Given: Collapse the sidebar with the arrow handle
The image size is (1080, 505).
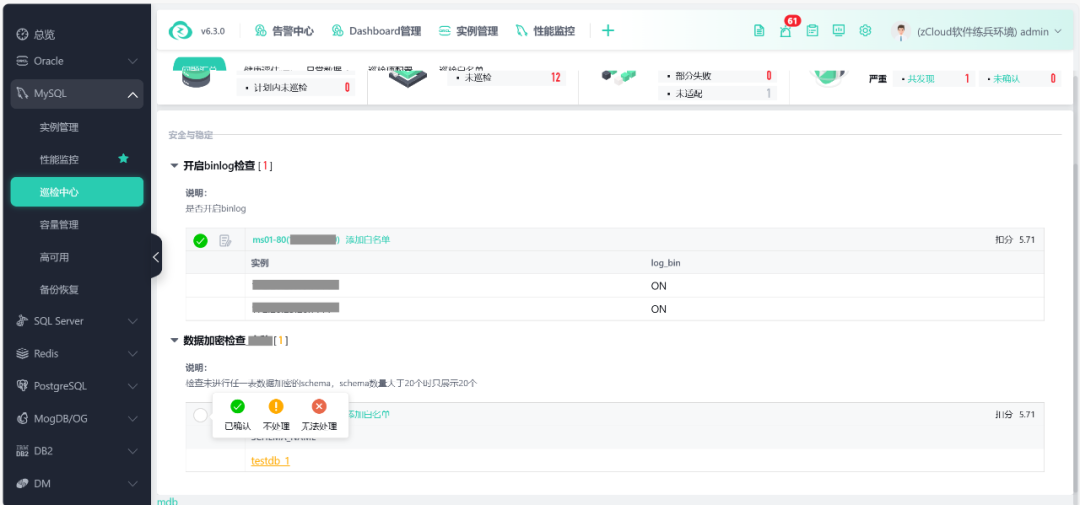Looking at the screenshot, I should pyautogui.click(x=156, y=256).
